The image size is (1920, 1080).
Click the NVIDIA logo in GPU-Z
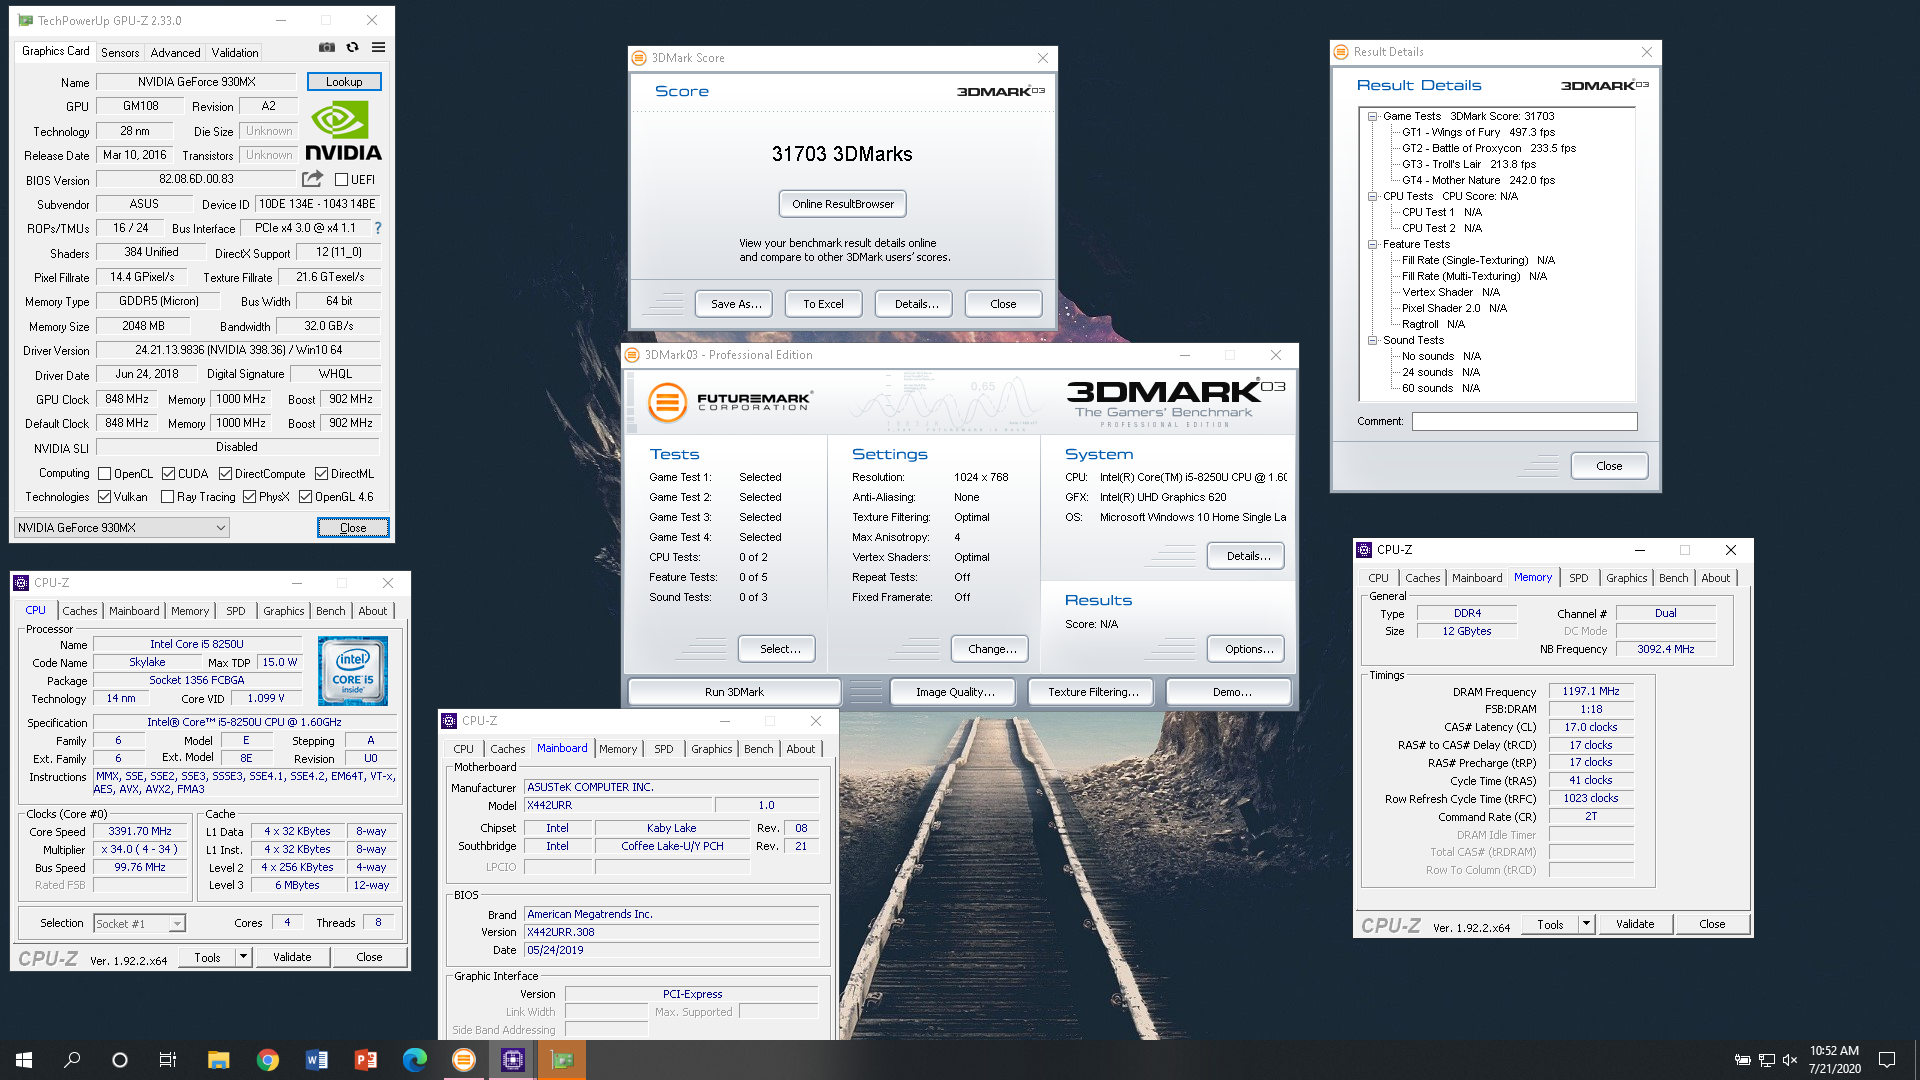(343, 131)
